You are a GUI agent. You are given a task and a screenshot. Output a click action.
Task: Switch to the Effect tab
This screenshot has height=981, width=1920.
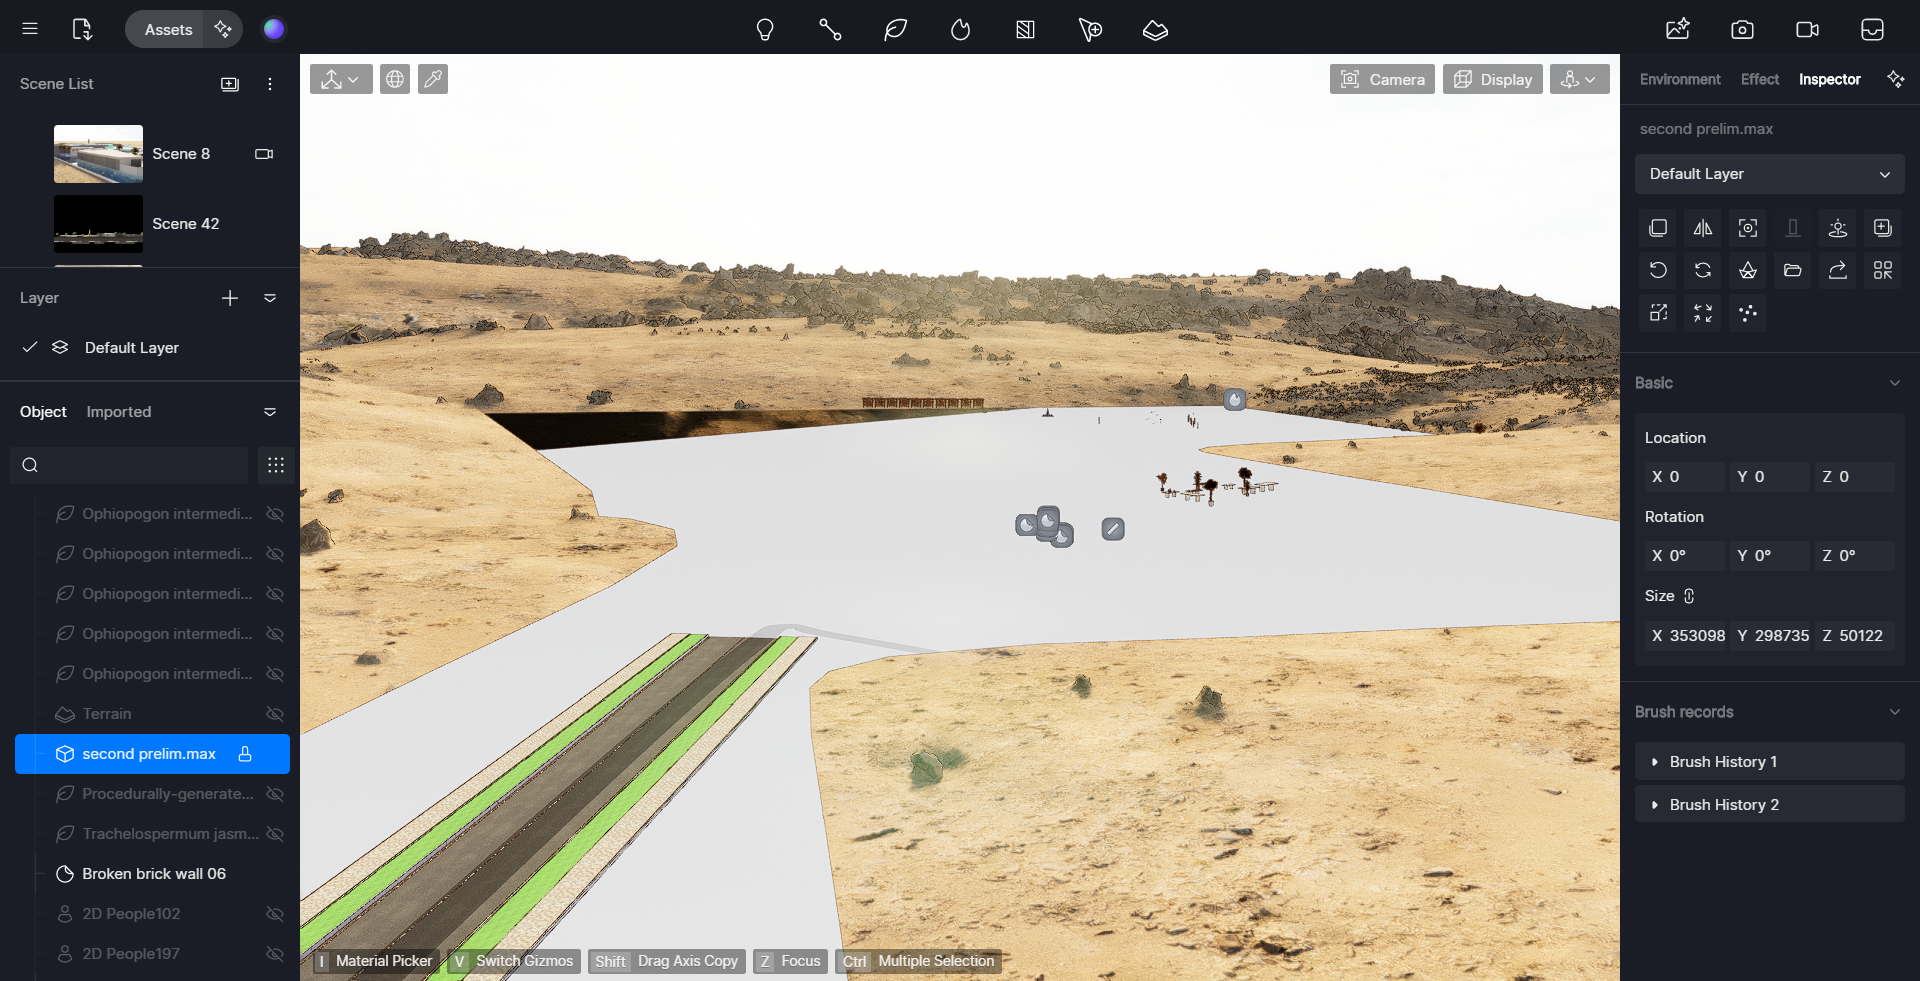[x=1760, y=79]
